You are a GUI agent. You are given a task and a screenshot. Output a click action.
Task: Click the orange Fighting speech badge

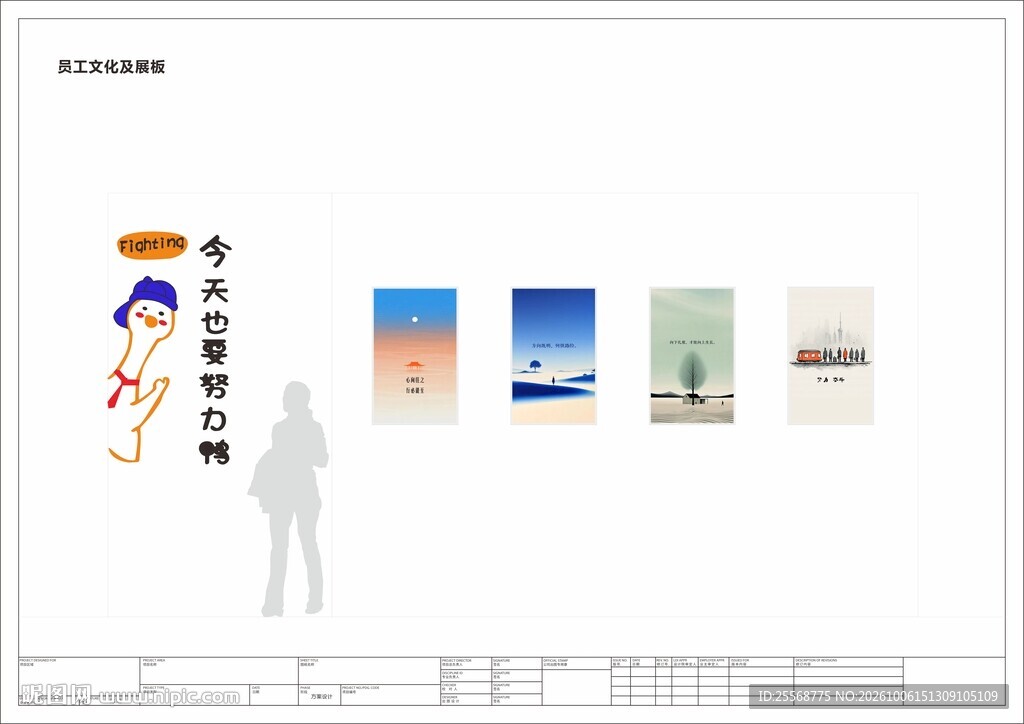[x=152, y=245]
